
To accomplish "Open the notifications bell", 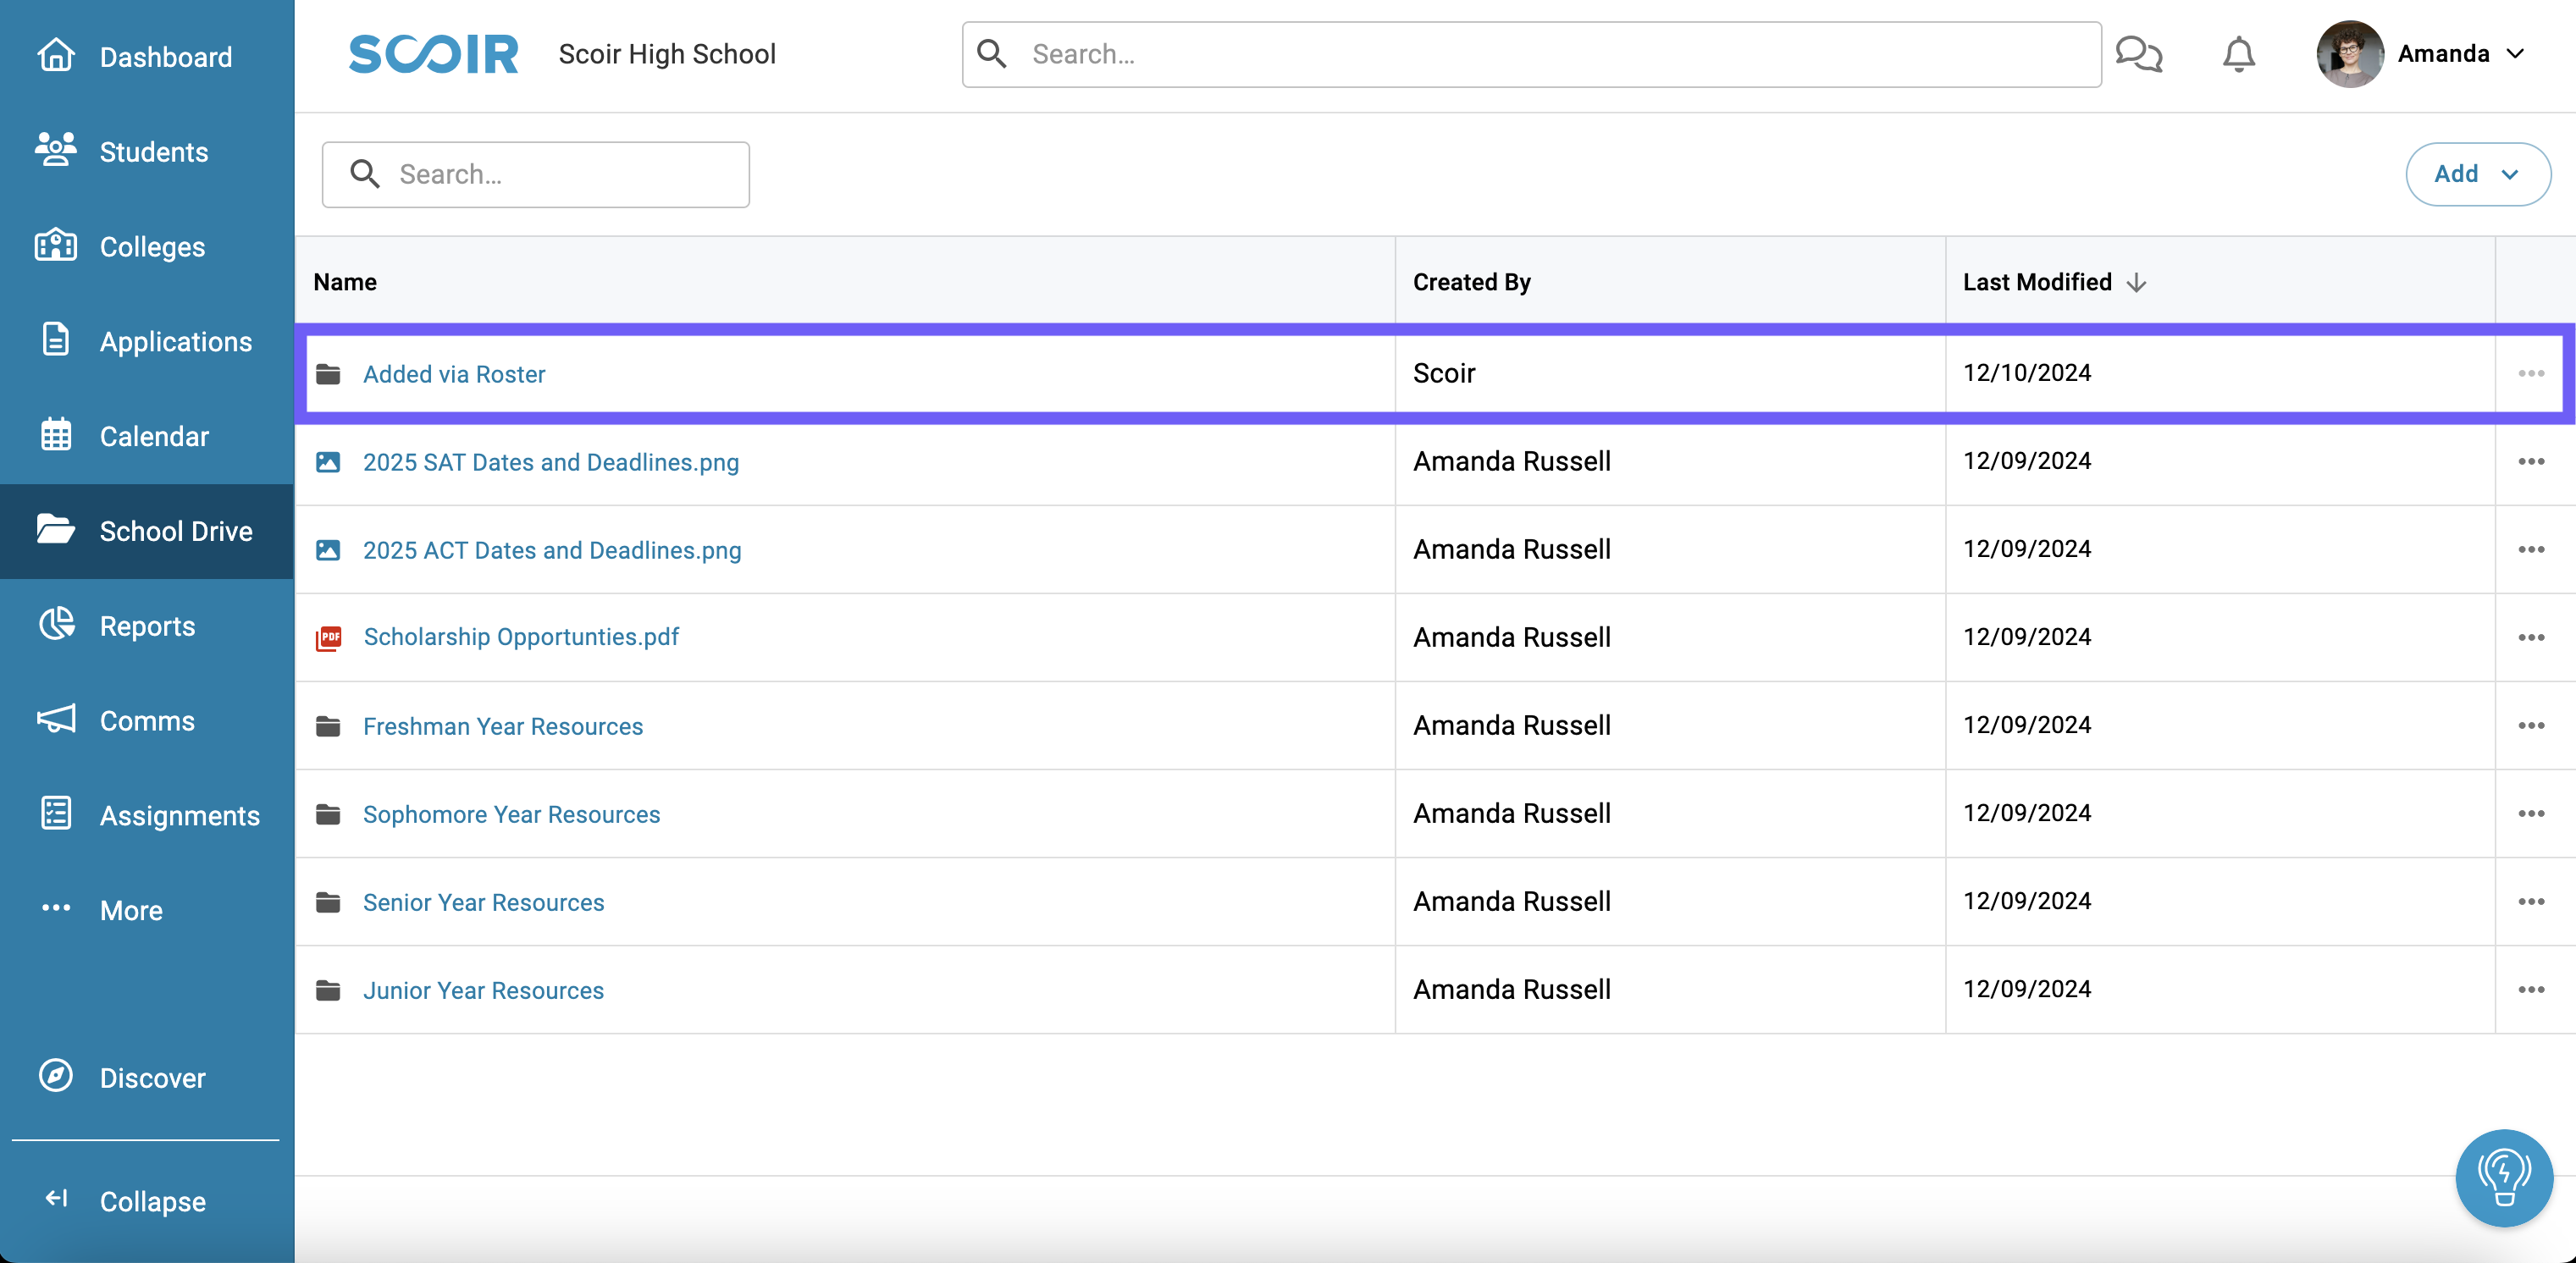I will pos(2239,54).
